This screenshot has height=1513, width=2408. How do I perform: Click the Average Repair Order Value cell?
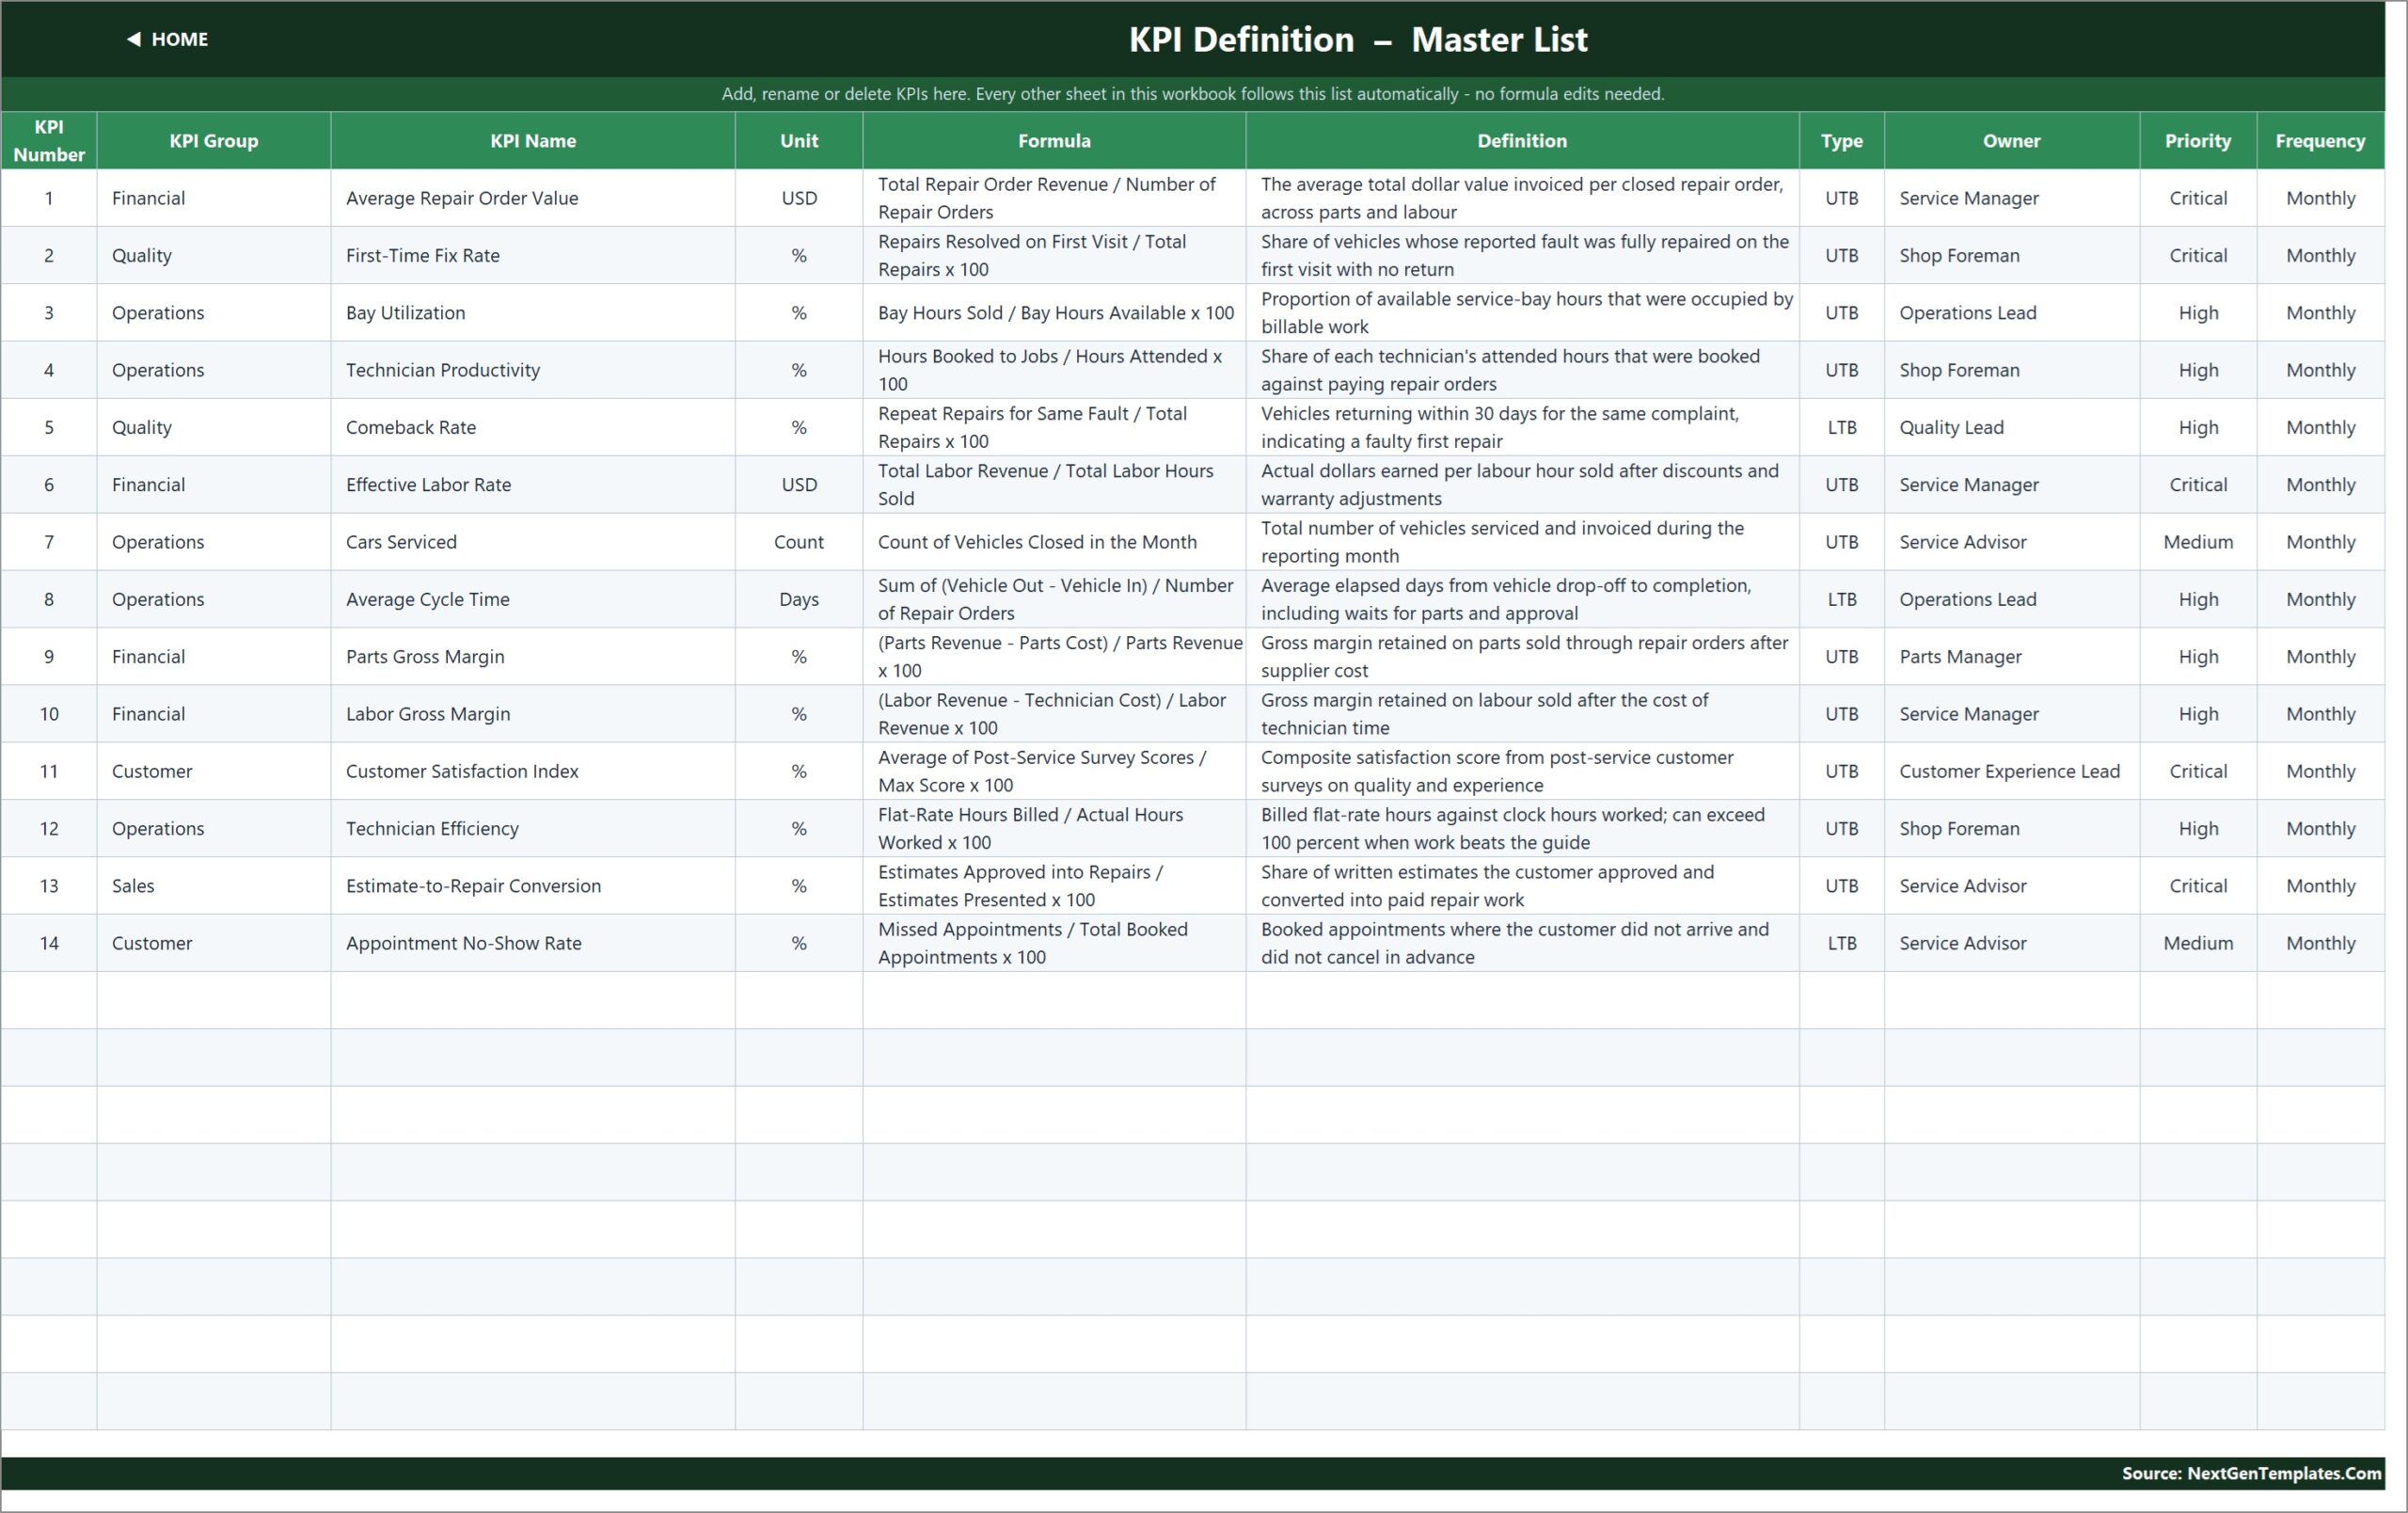(x=533, y=198)
